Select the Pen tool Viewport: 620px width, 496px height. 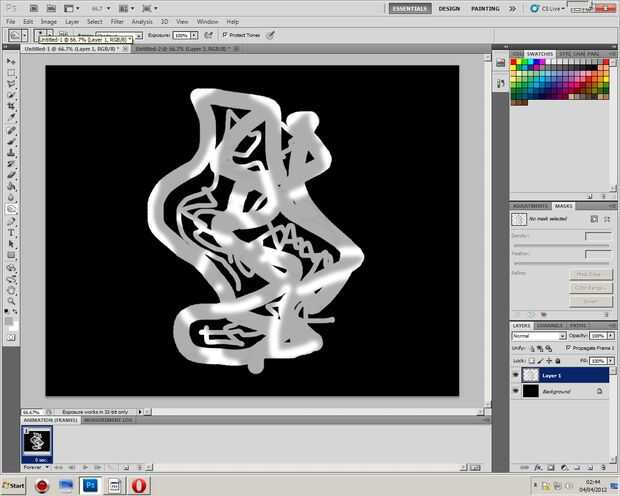[x=11, y=221]
